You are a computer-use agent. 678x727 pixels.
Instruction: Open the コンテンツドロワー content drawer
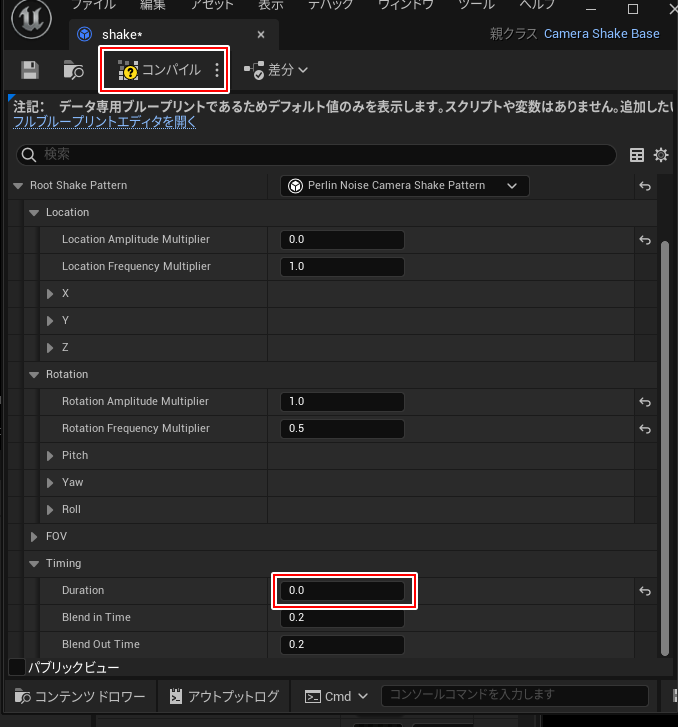80,696
